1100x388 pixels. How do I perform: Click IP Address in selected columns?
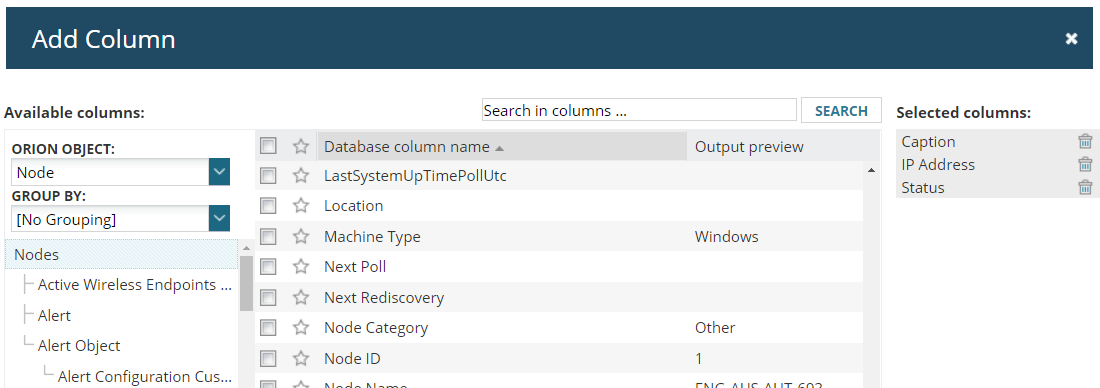(938, 164)
